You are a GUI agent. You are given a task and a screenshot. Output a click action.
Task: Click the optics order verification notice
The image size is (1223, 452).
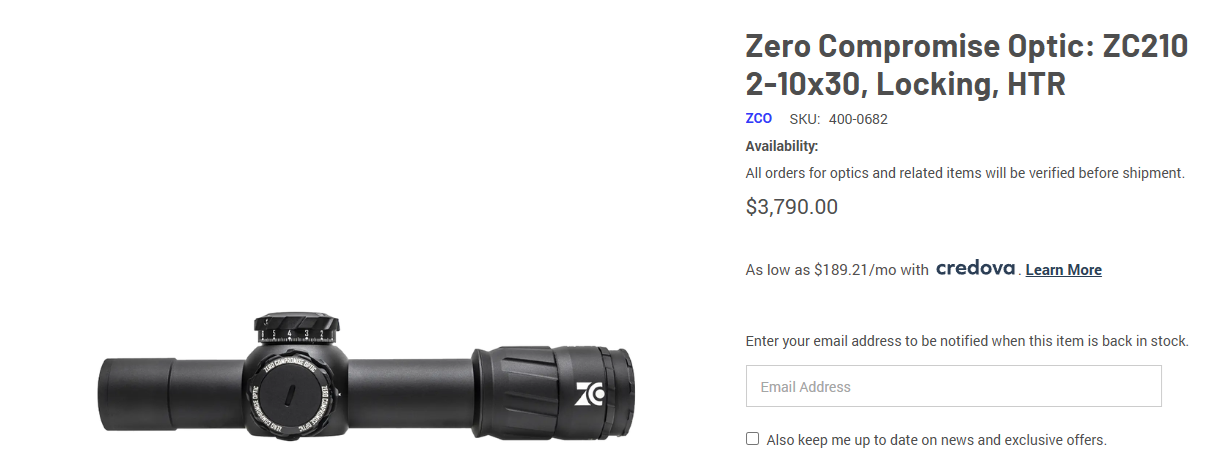[x=965, y=173]
